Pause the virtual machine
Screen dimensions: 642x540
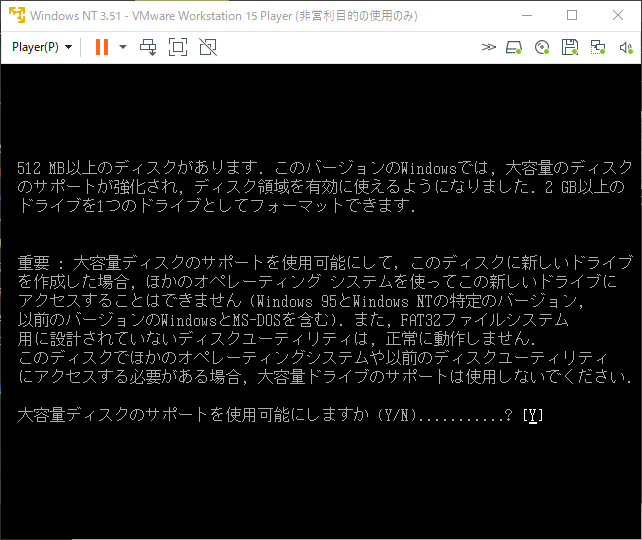(x=102, y=47)
